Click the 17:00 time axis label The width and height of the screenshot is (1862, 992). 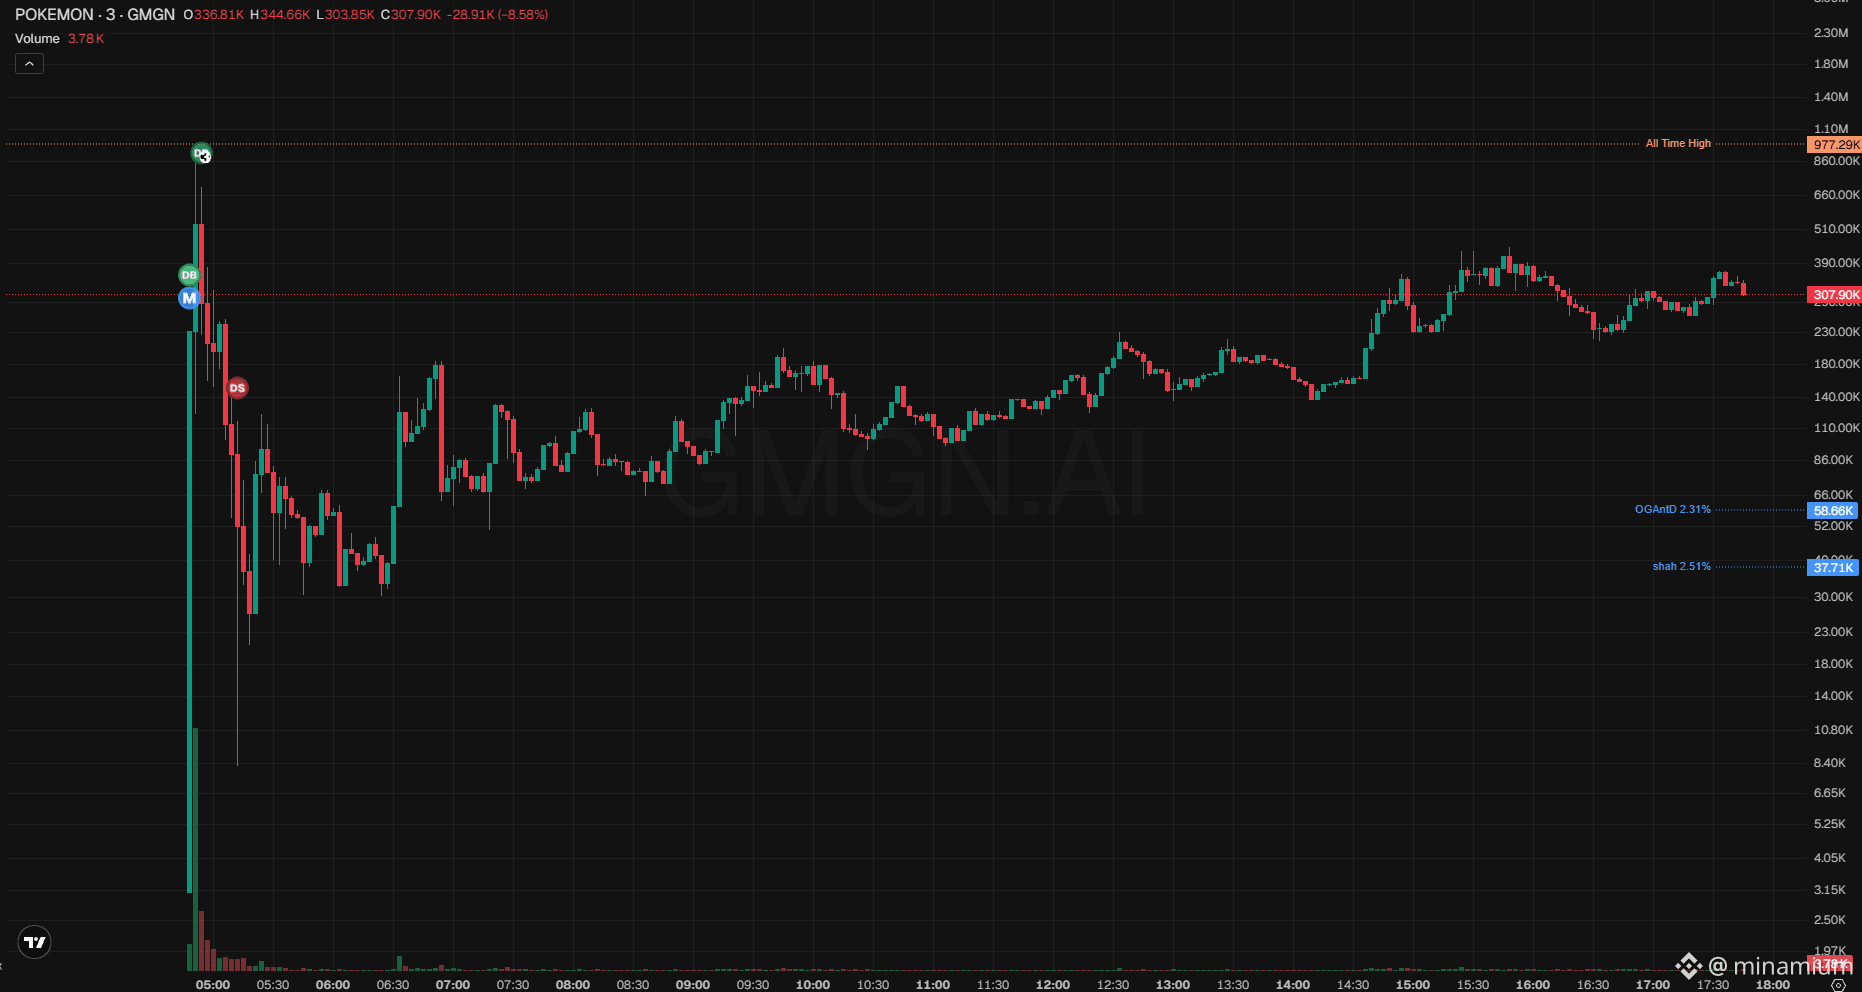point(1653,985)
